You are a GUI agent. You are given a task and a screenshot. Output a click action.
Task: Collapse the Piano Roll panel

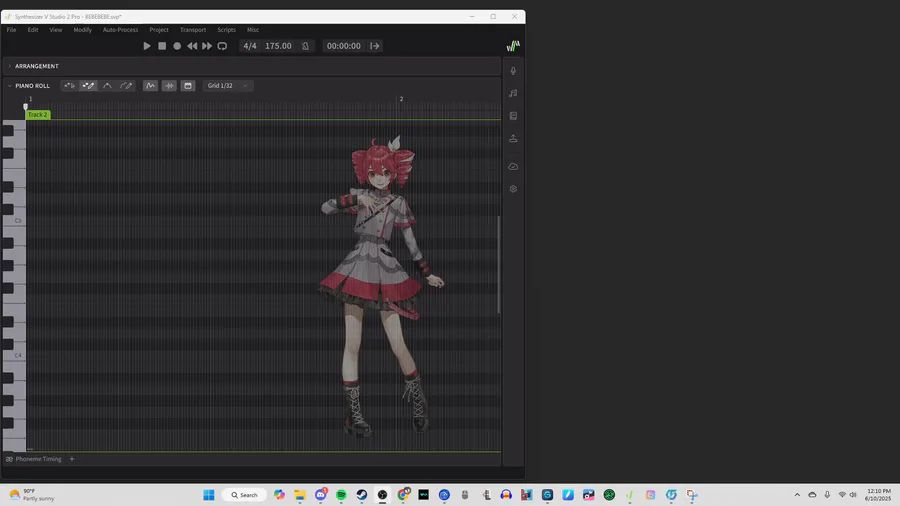tap(10, 85)
